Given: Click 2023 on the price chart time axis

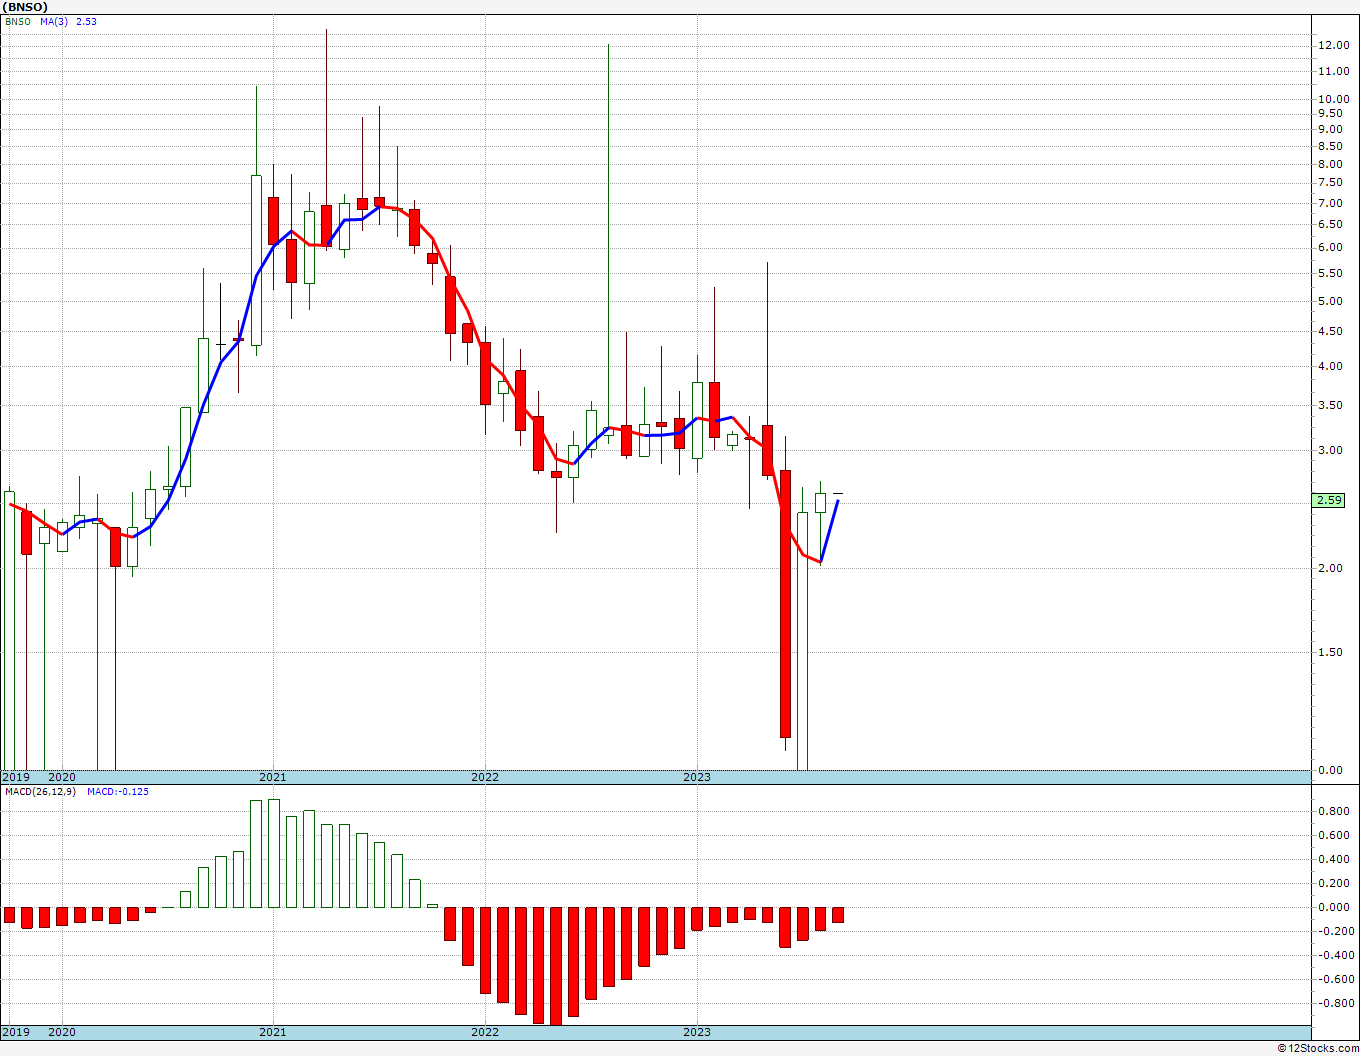Looking at the screenshot, I should pyautogui.click(x=697, y=777).
